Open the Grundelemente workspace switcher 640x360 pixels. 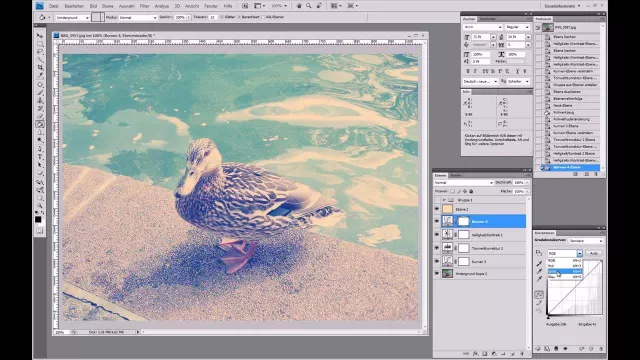coord(562,6)
